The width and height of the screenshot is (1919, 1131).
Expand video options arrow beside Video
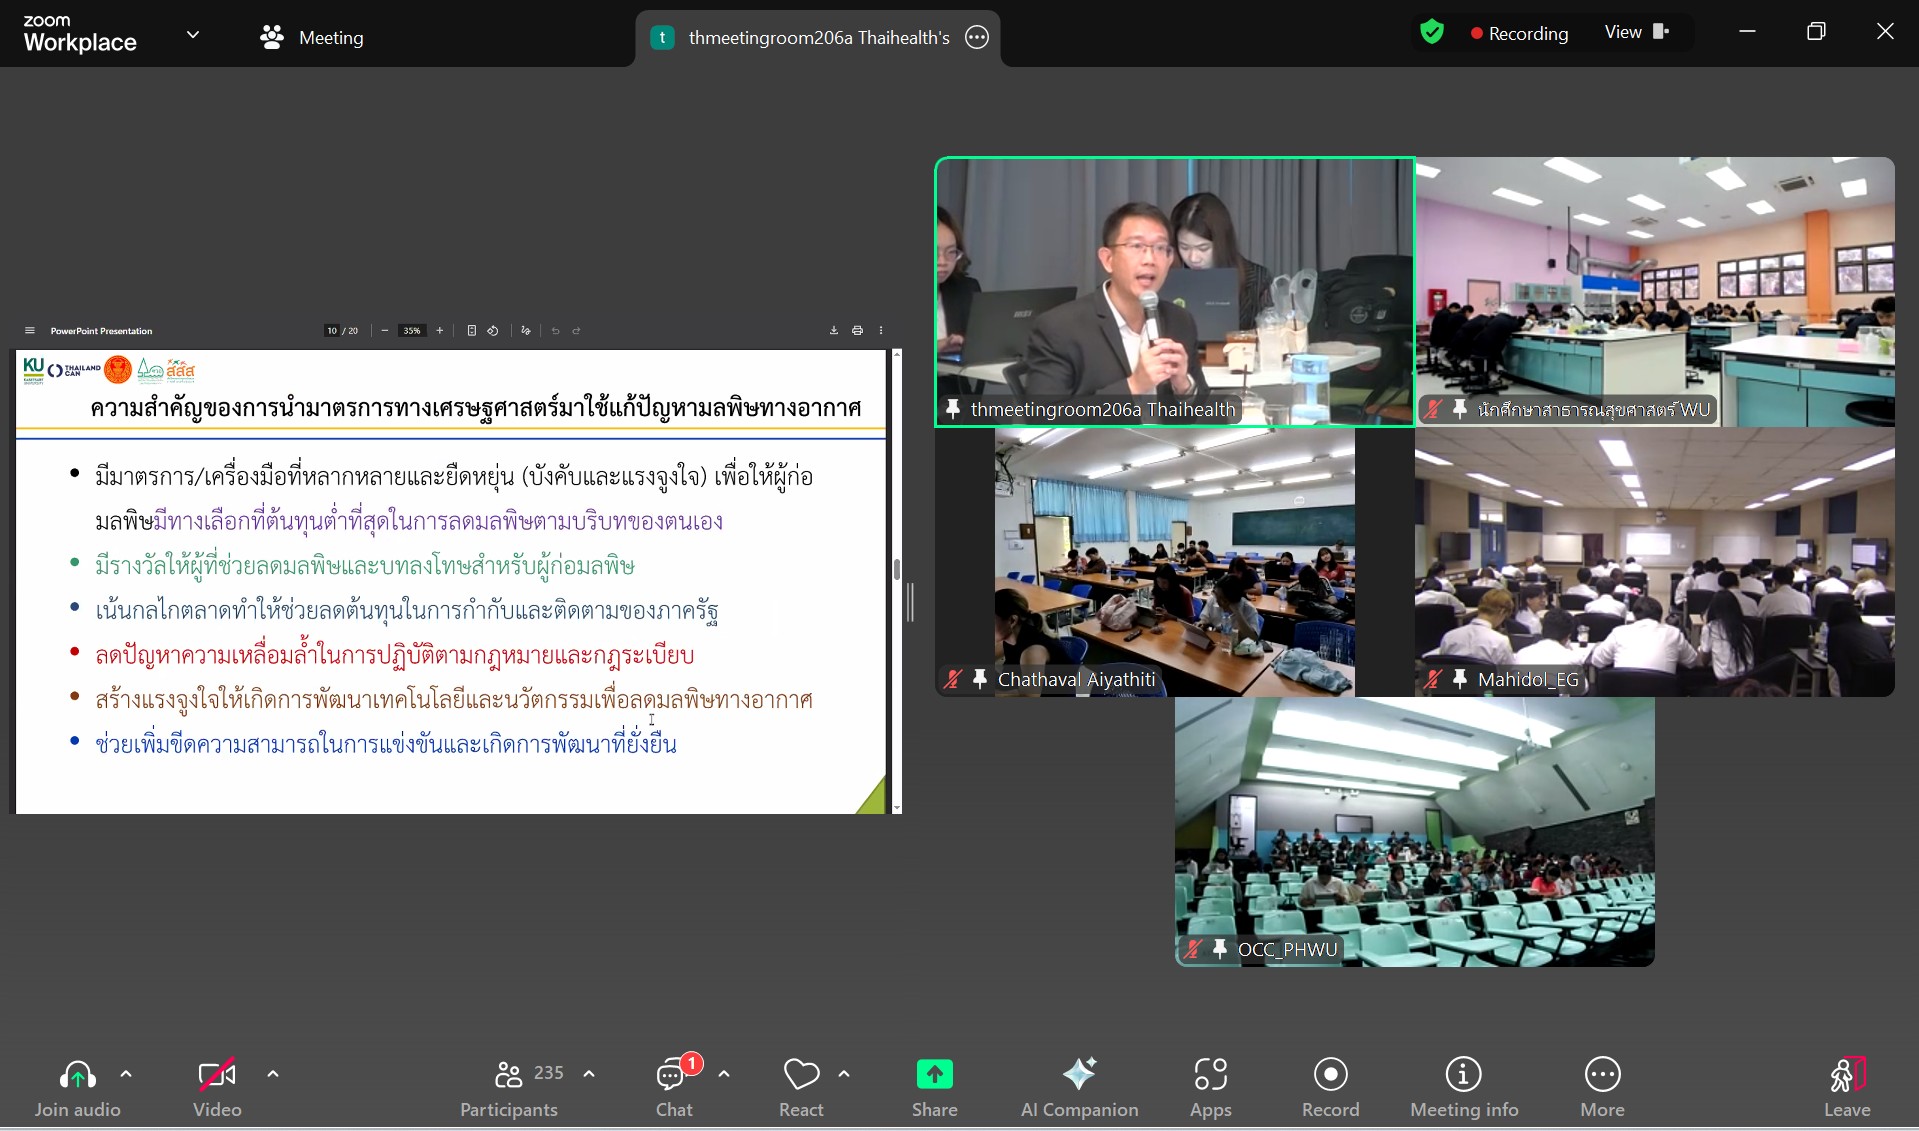point(273,1074)
